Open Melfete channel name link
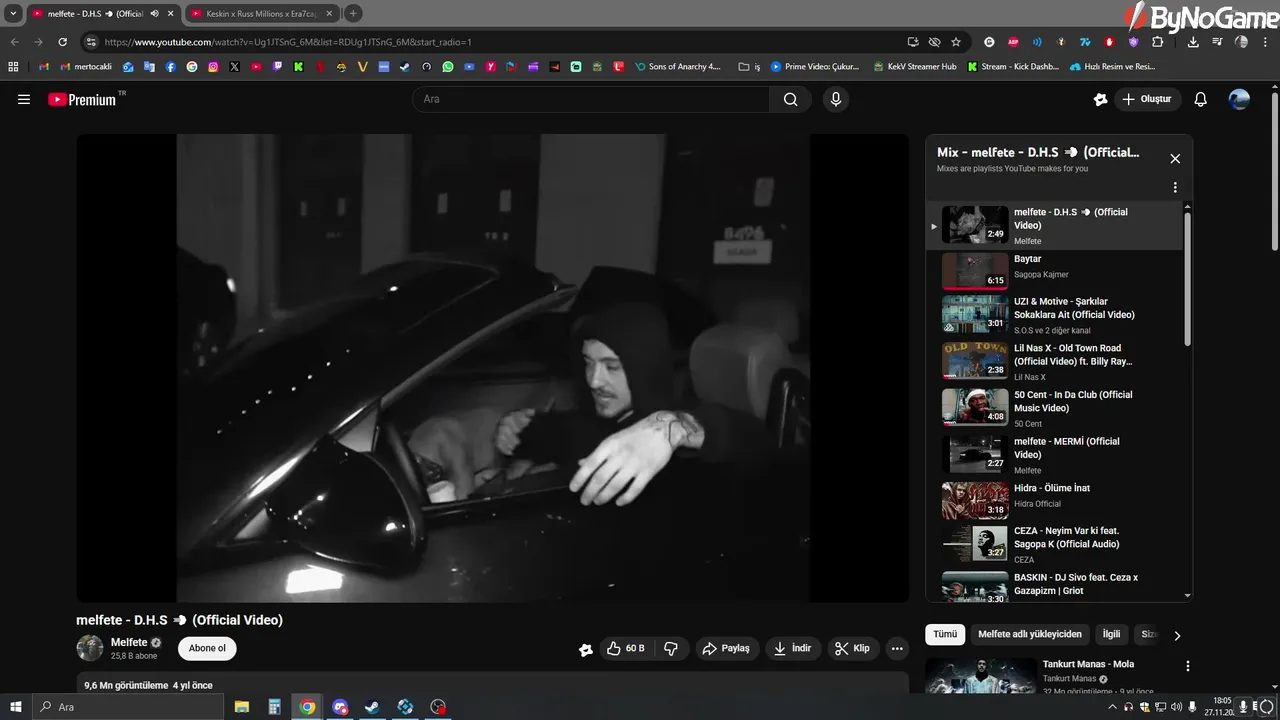Image resolution: width=1280 pixels, height=720 pixels. point(129,642)
